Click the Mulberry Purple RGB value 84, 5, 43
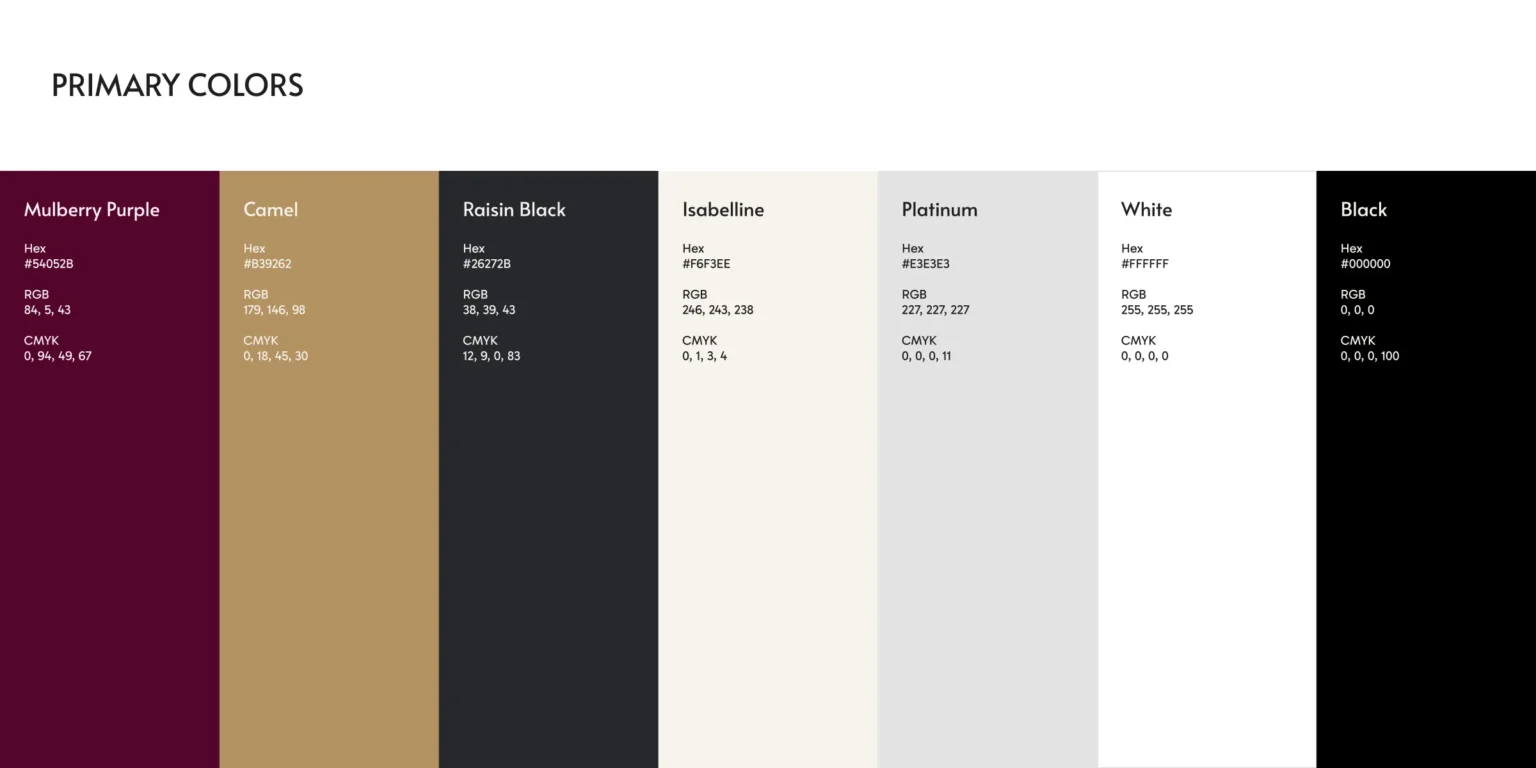Image resolution: width=1536 pixels, height=768 pixels. (x=47, y=310)
